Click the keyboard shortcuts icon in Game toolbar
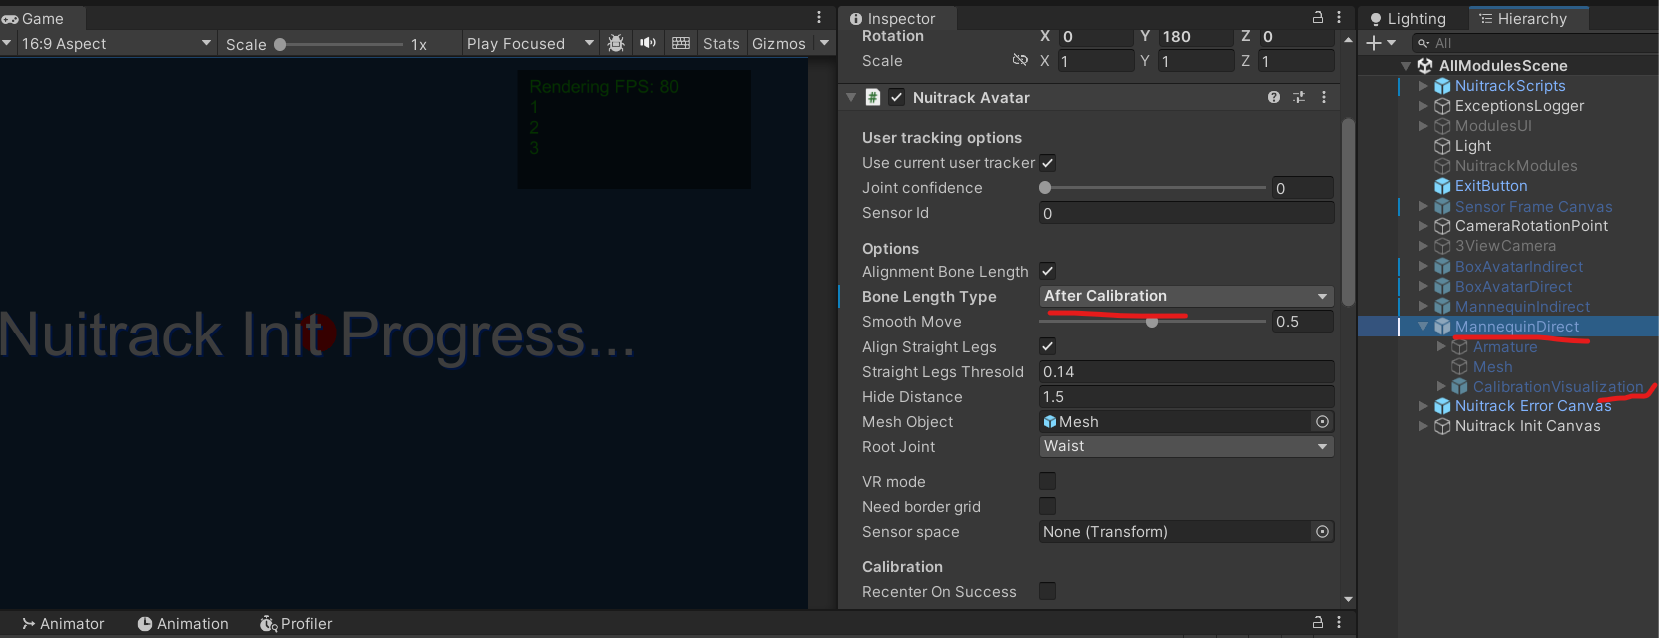This screenshot has height=638, width=1659. click(x=681, y=43)
